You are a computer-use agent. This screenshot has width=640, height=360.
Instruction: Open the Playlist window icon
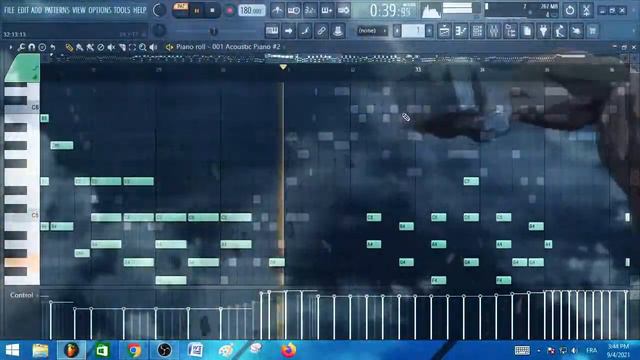444,31
